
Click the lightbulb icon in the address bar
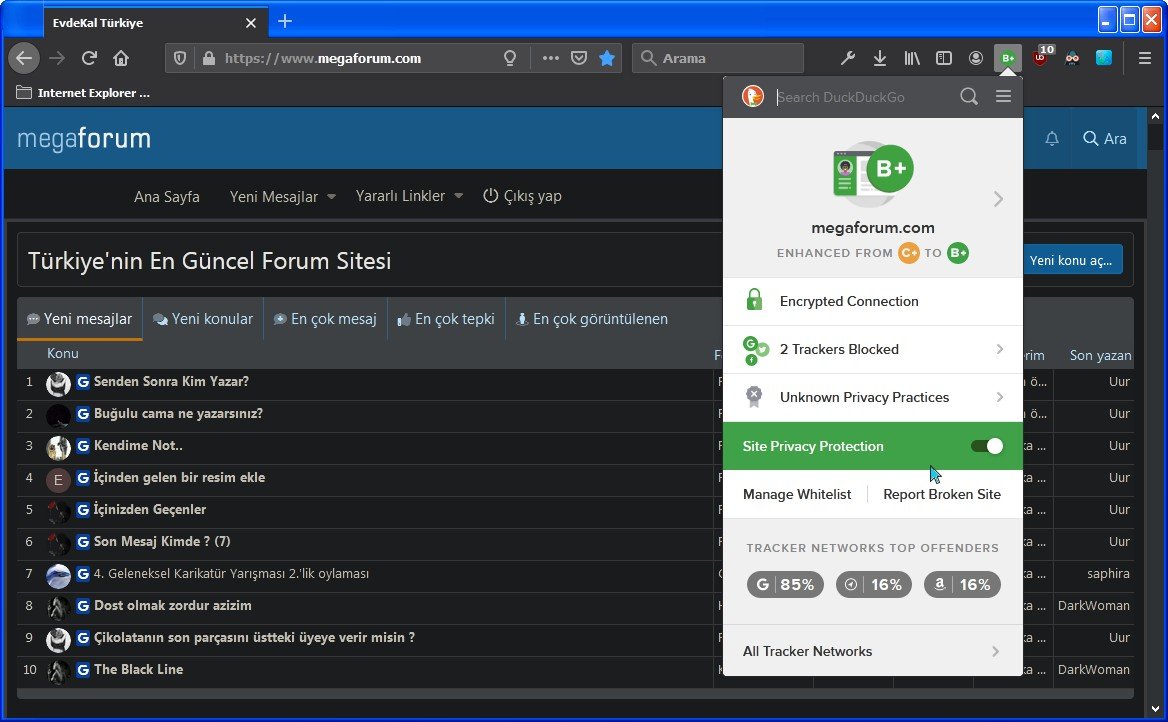click(510, 58)
